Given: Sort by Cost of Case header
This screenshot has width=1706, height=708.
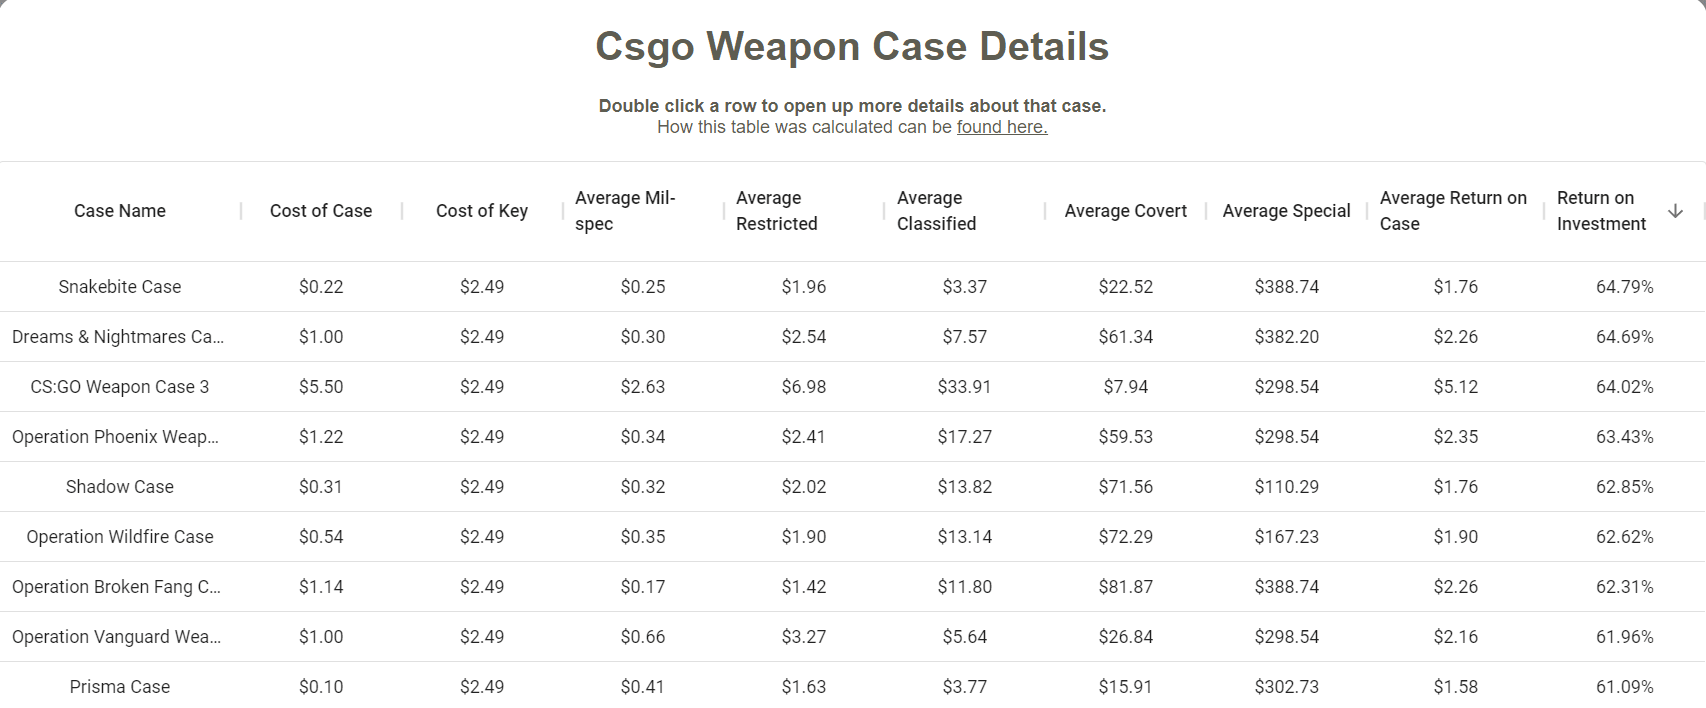Looking at the screenshot, I should point(321,211).
